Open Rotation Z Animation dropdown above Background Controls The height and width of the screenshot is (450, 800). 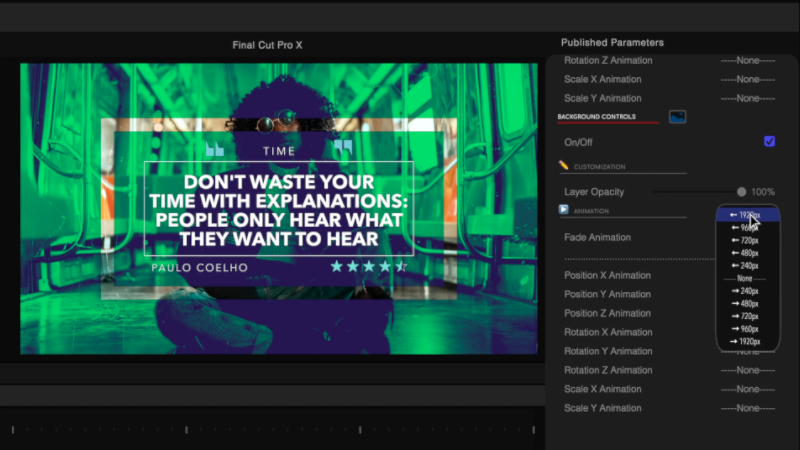coord(748,60)
